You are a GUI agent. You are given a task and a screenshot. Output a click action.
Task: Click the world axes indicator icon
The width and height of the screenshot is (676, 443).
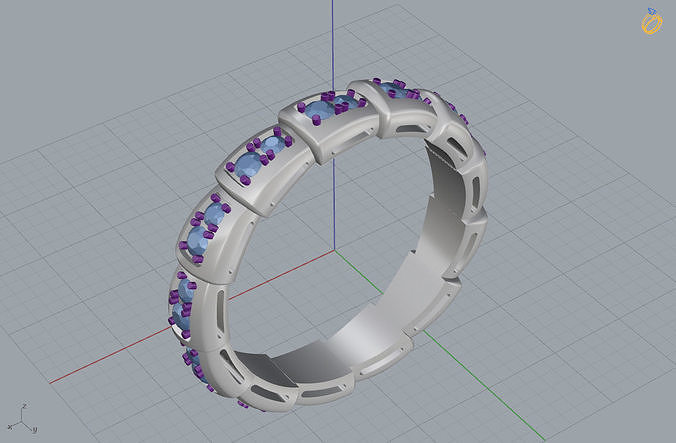22,418
